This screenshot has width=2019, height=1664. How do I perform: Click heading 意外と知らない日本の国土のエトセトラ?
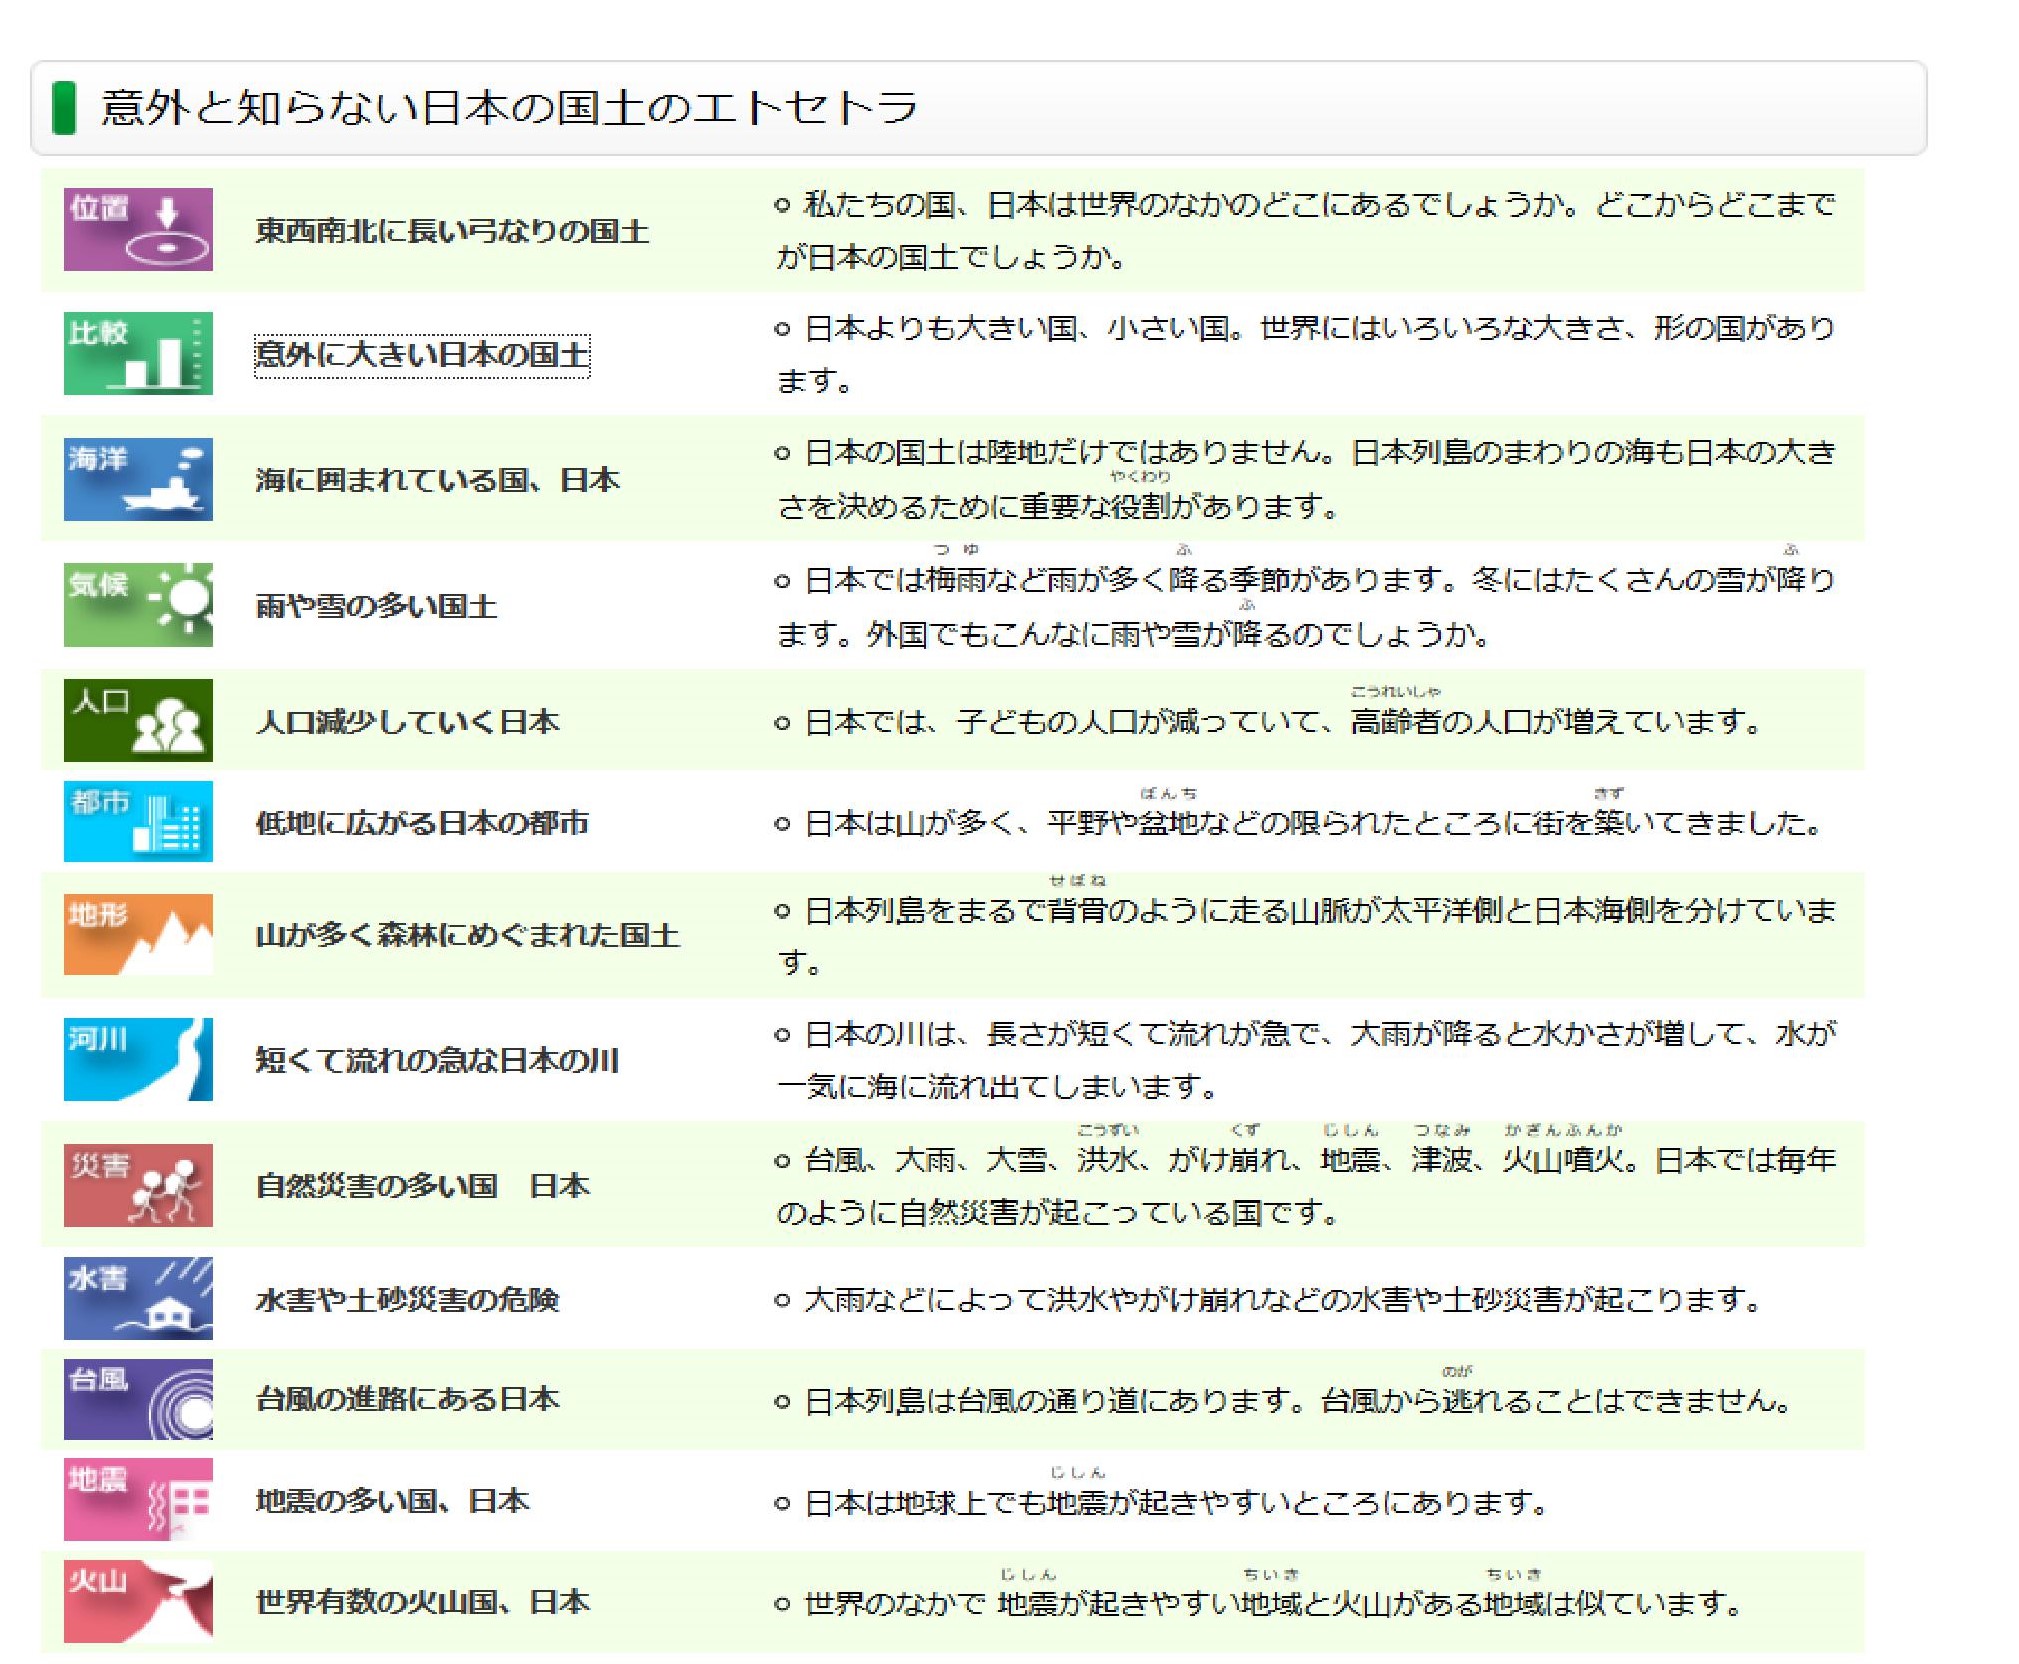pos(509,108)
